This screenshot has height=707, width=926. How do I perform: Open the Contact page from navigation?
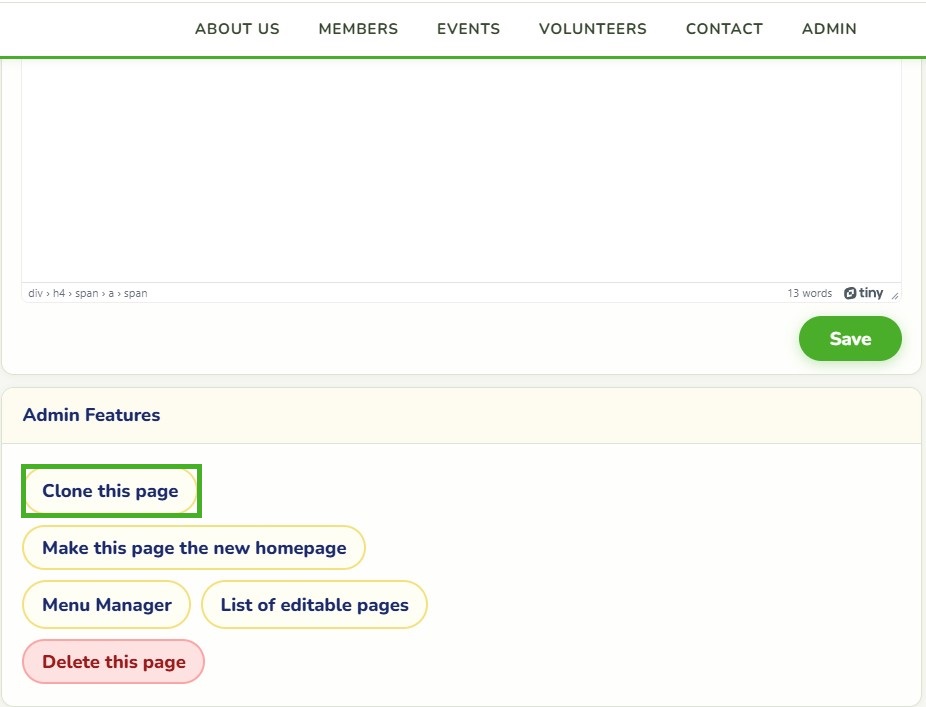(x=724, y=28)
